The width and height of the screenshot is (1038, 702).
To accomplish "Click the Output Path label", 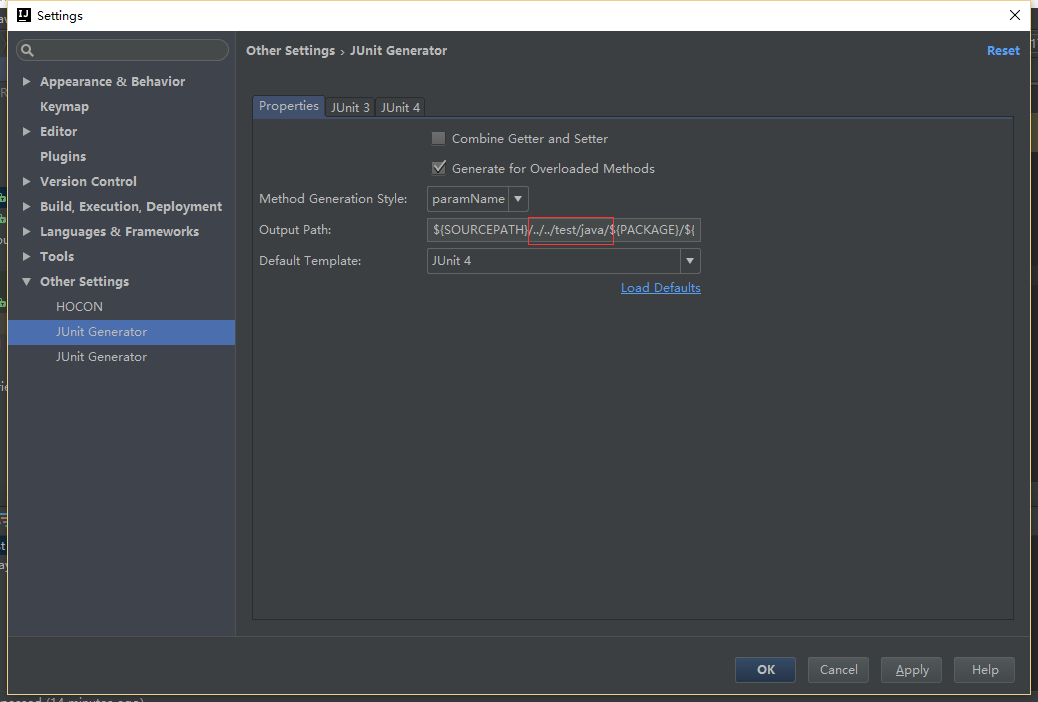I will tap(295, 230).
